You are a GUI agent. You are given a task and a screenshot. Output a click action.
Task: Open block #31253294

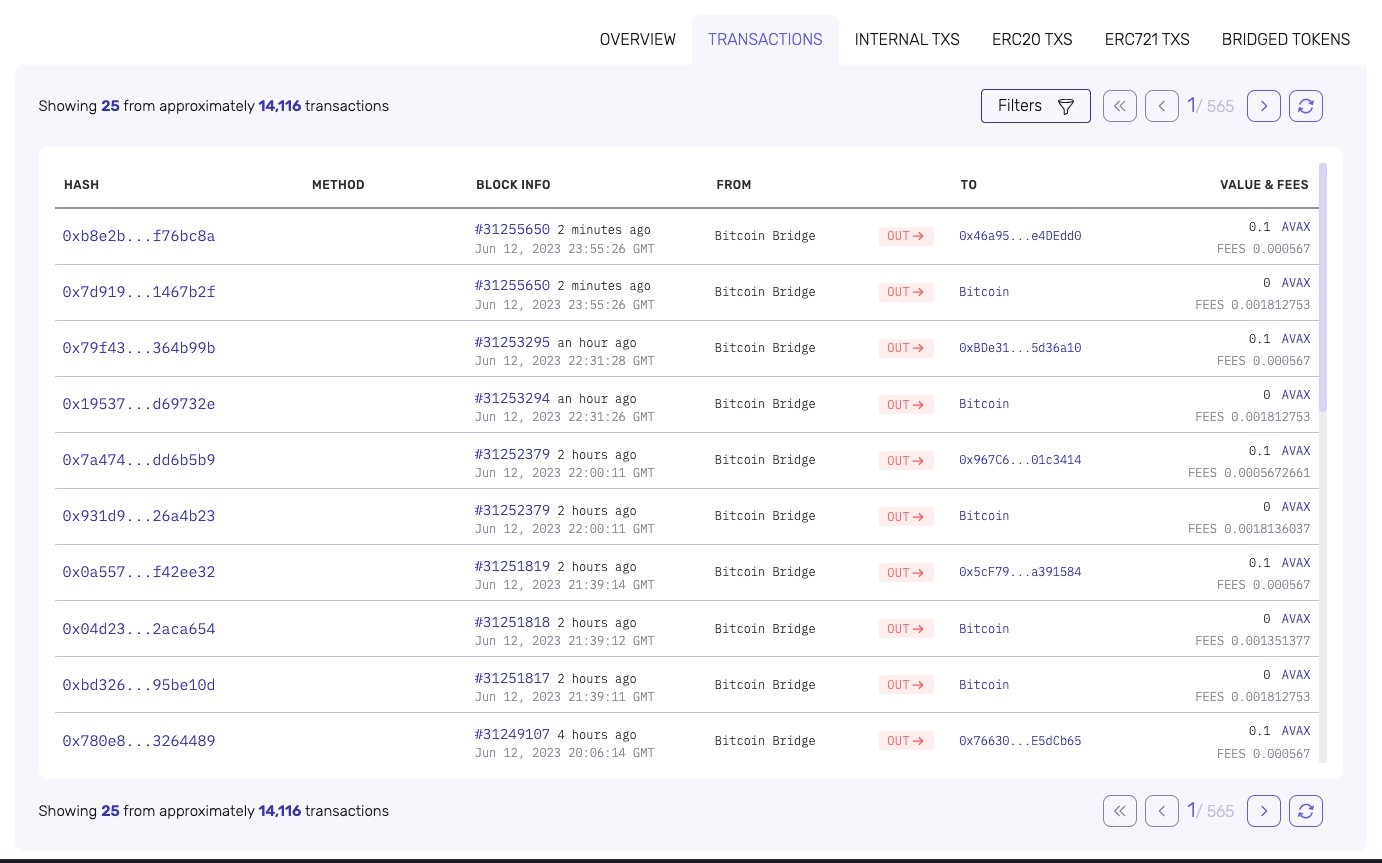click(x=513, y=398)
